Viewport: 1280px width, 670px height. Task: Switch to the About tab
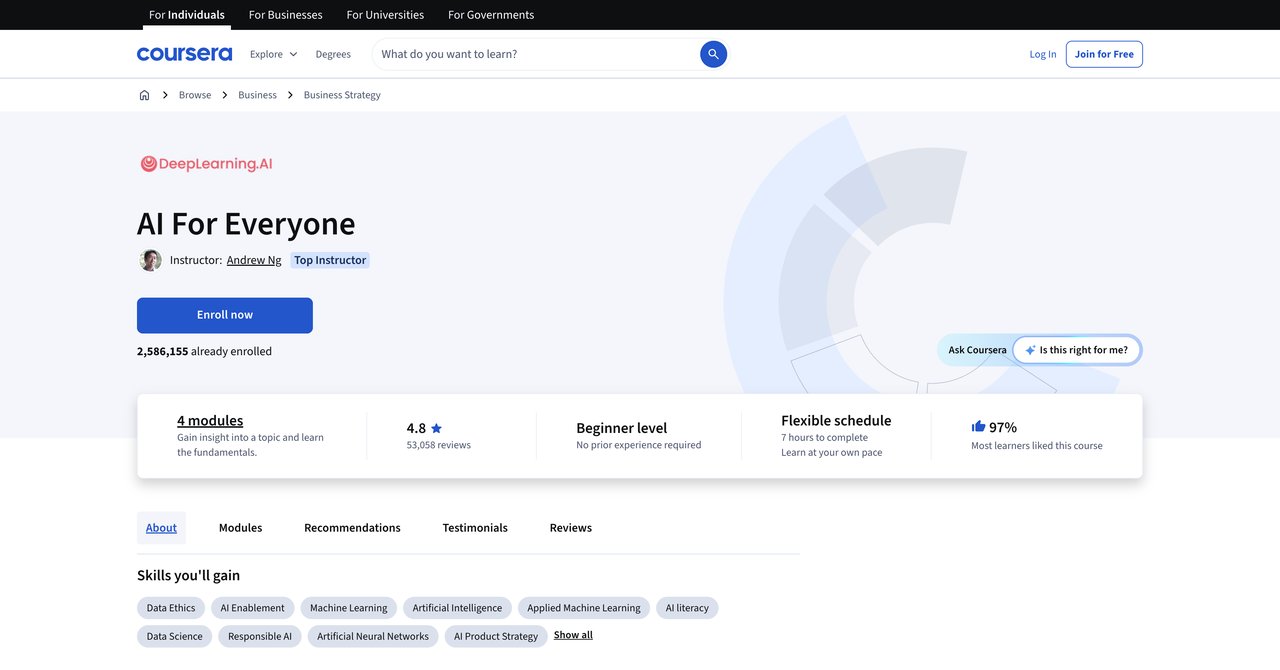[x=161, y=528]
